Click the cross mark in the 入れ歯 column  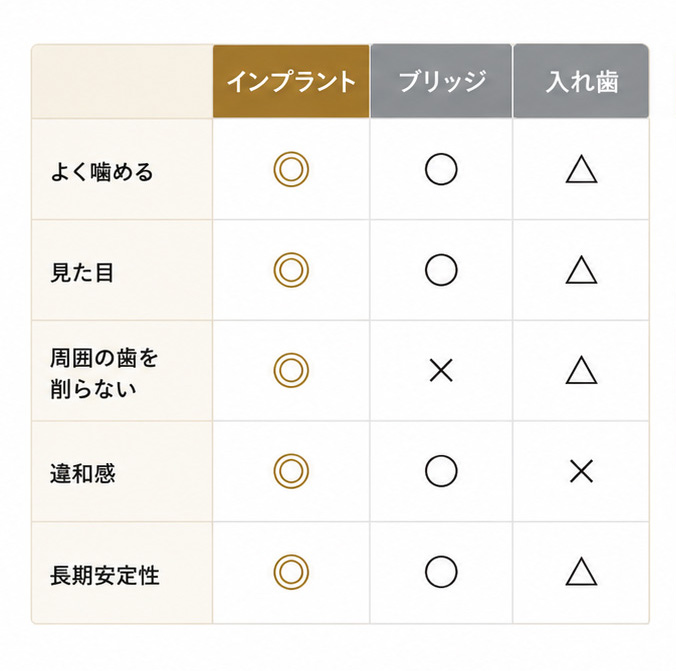click(581, 471)
